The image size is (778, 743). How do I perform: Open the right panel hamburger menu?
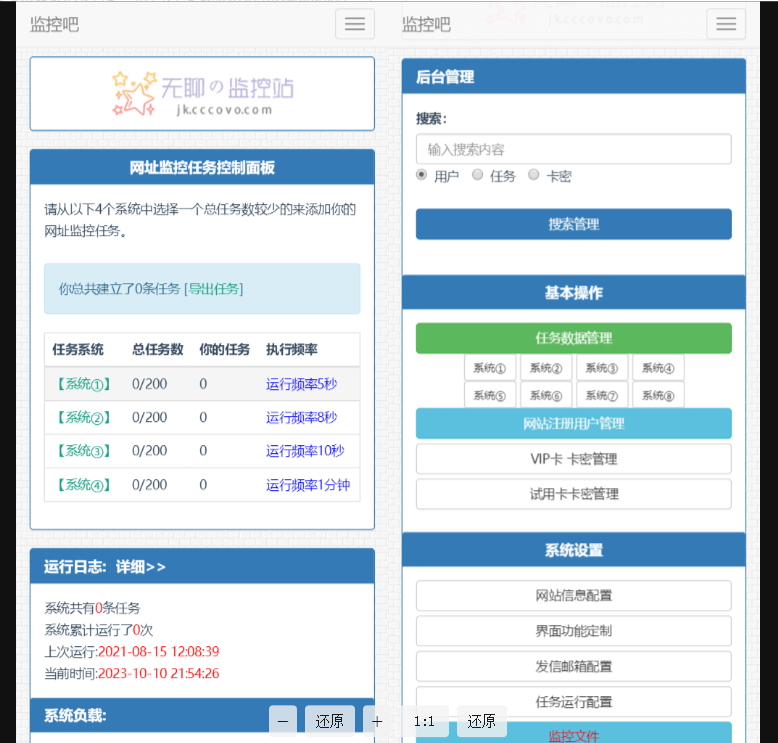[x=726, y=24]
